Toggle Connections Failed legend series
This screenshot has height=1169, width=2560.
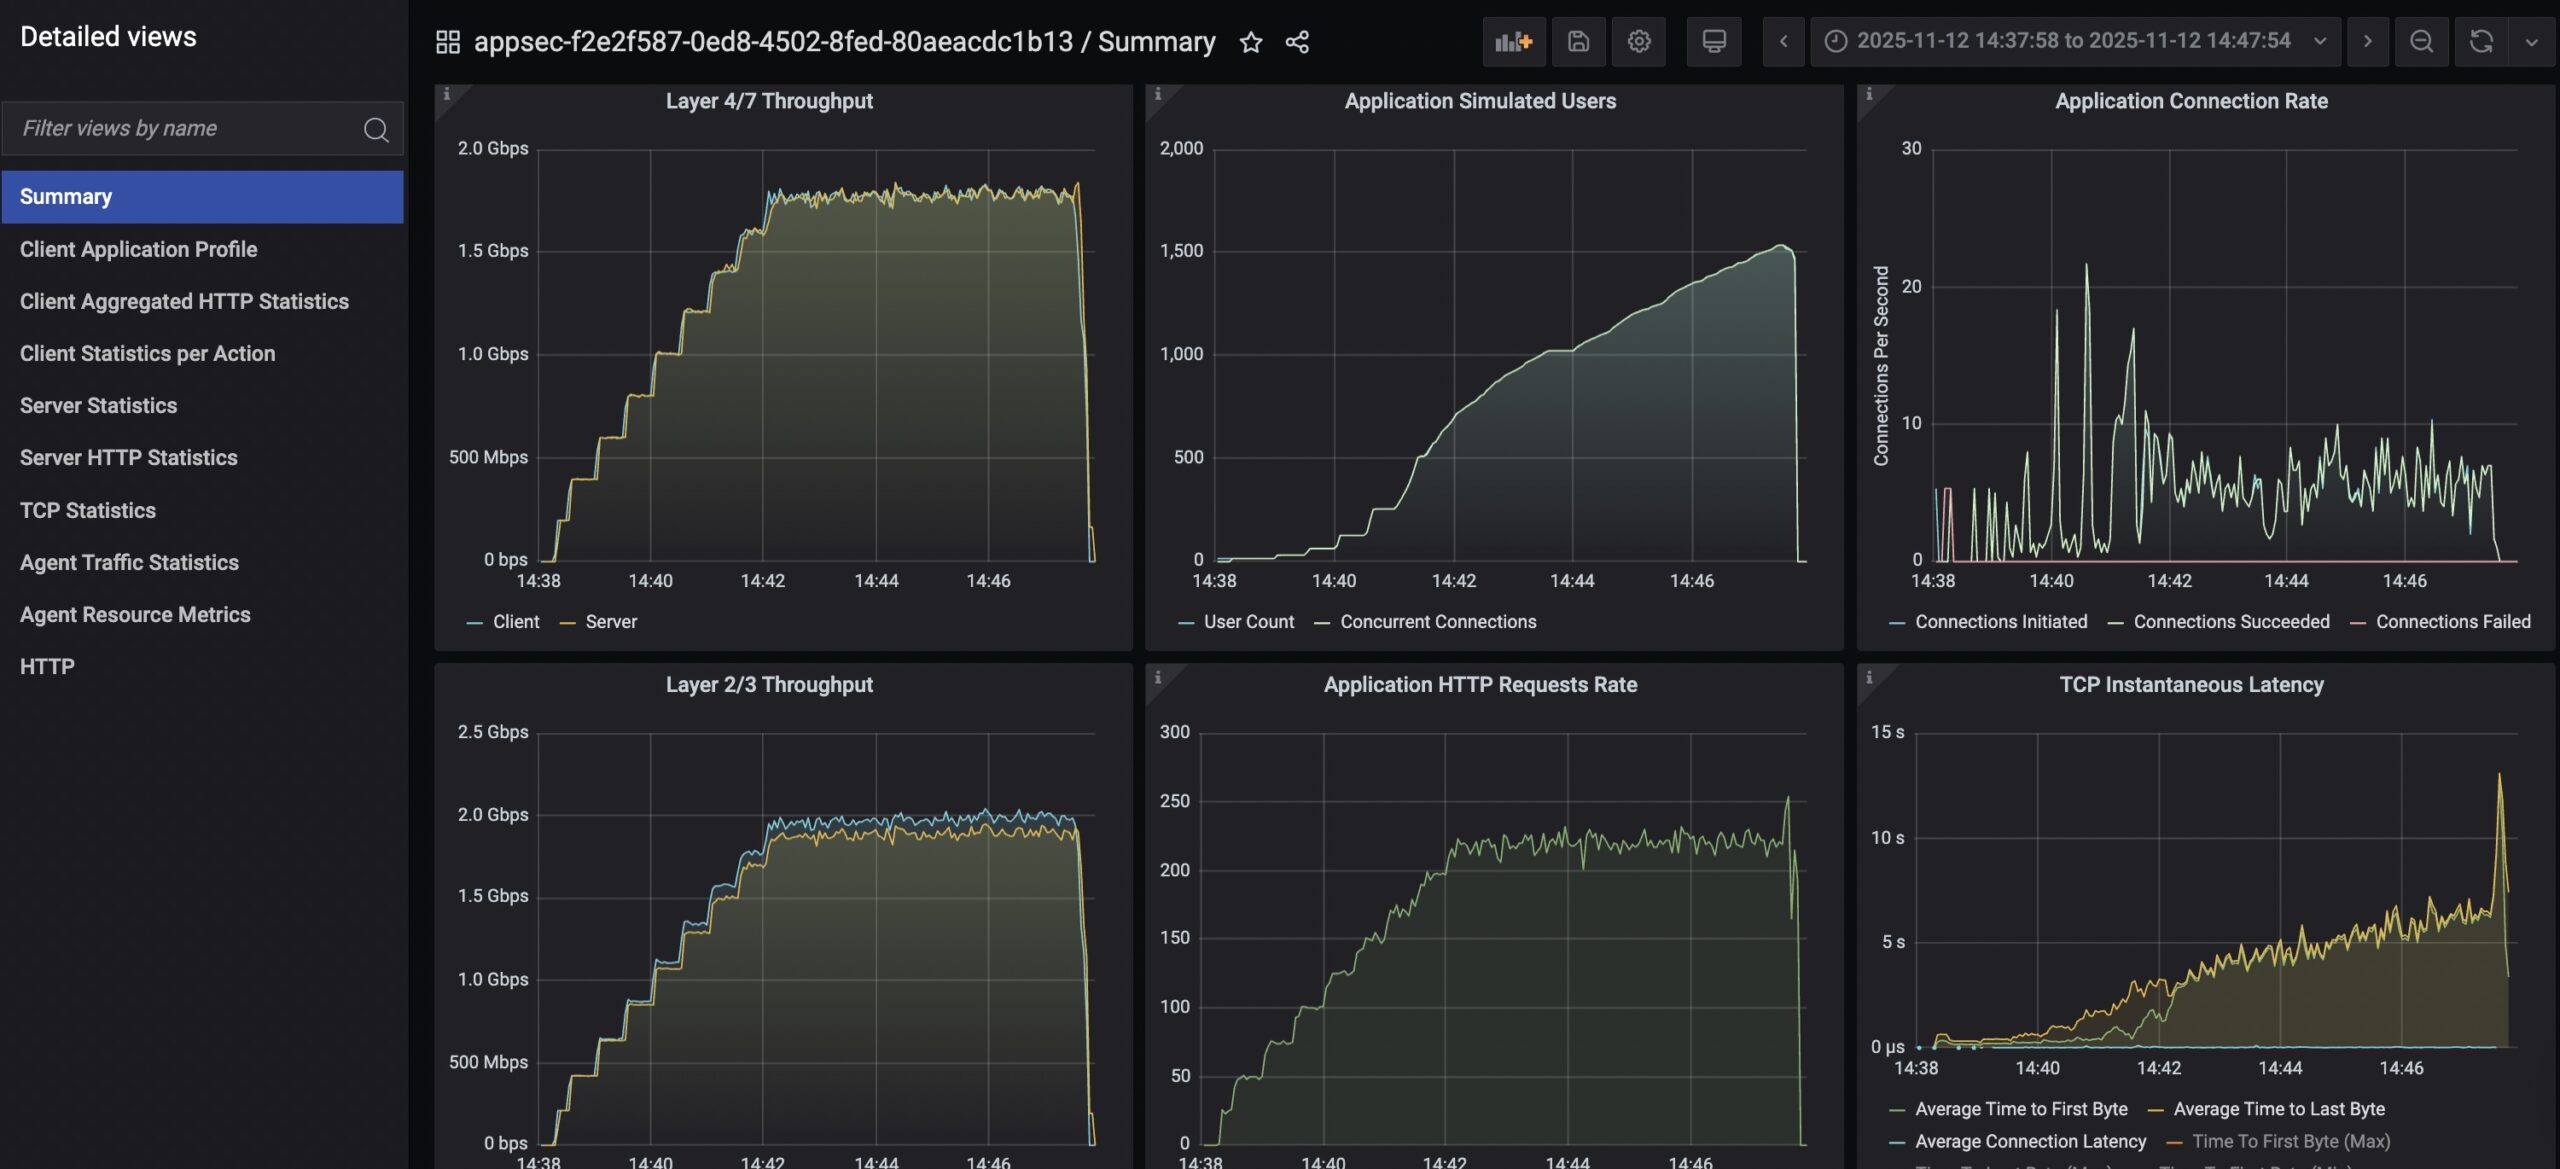[2452, 622]
